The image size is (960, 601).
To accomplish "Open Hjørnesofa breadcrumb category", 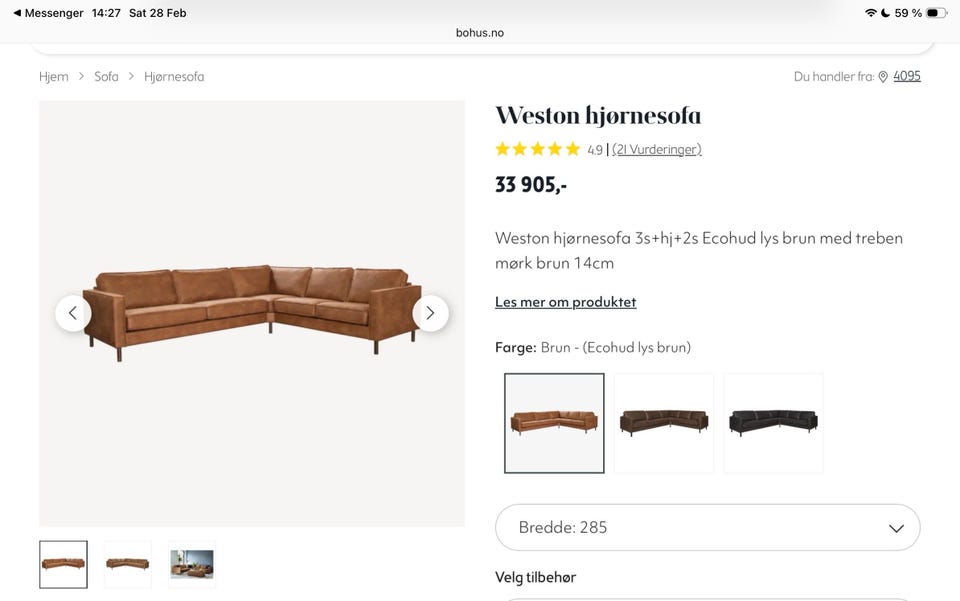I will click(174, 77).
